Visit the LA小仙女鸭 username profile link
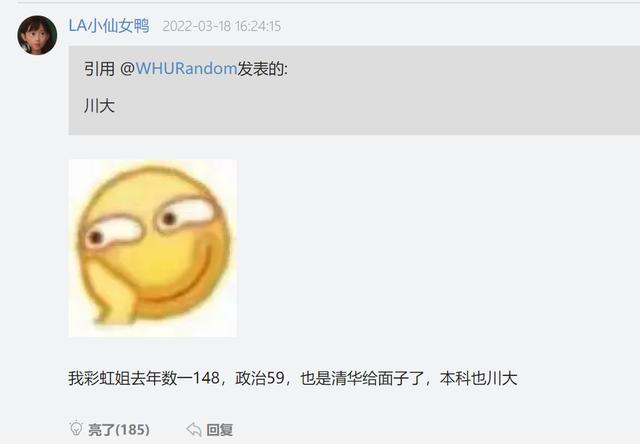Image resolution: width=640 pixels, height=444 pixels. pyautogui.click(x=109, y=26)
